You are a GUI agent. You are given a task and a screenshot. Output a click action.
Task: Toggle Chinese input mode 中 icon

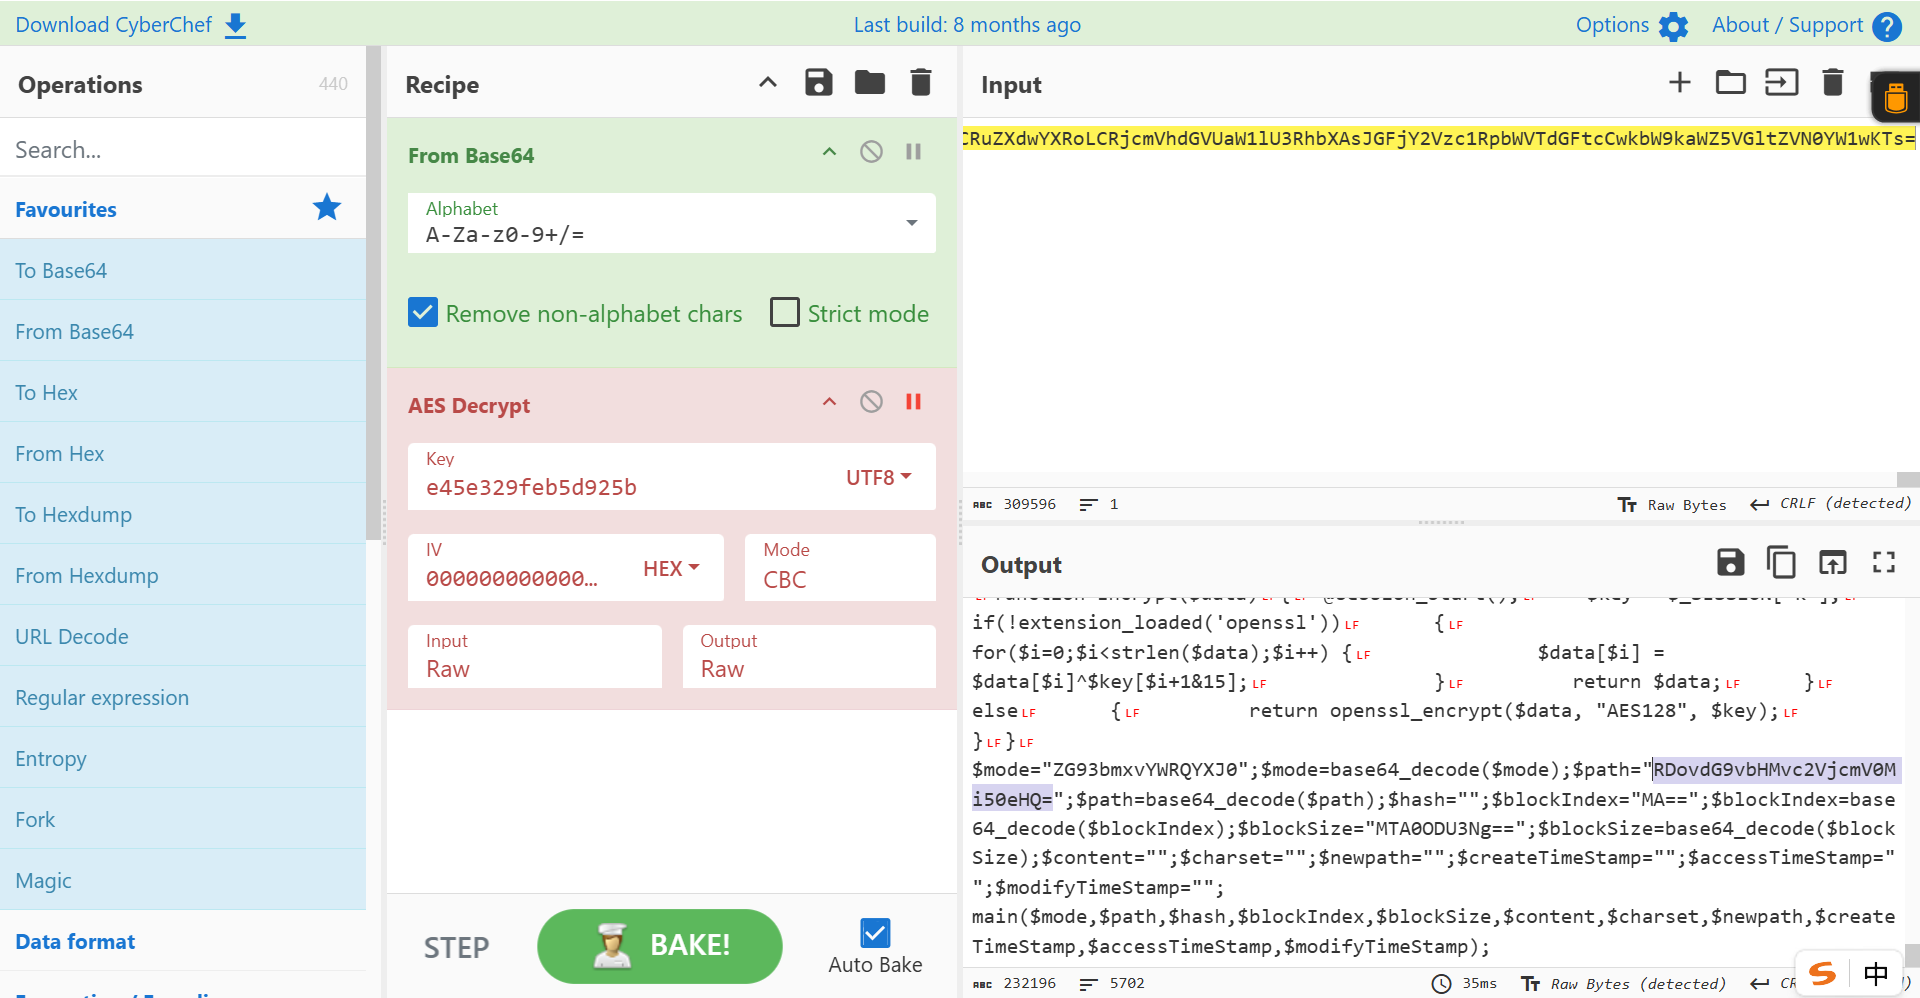tap(1876, 973)
